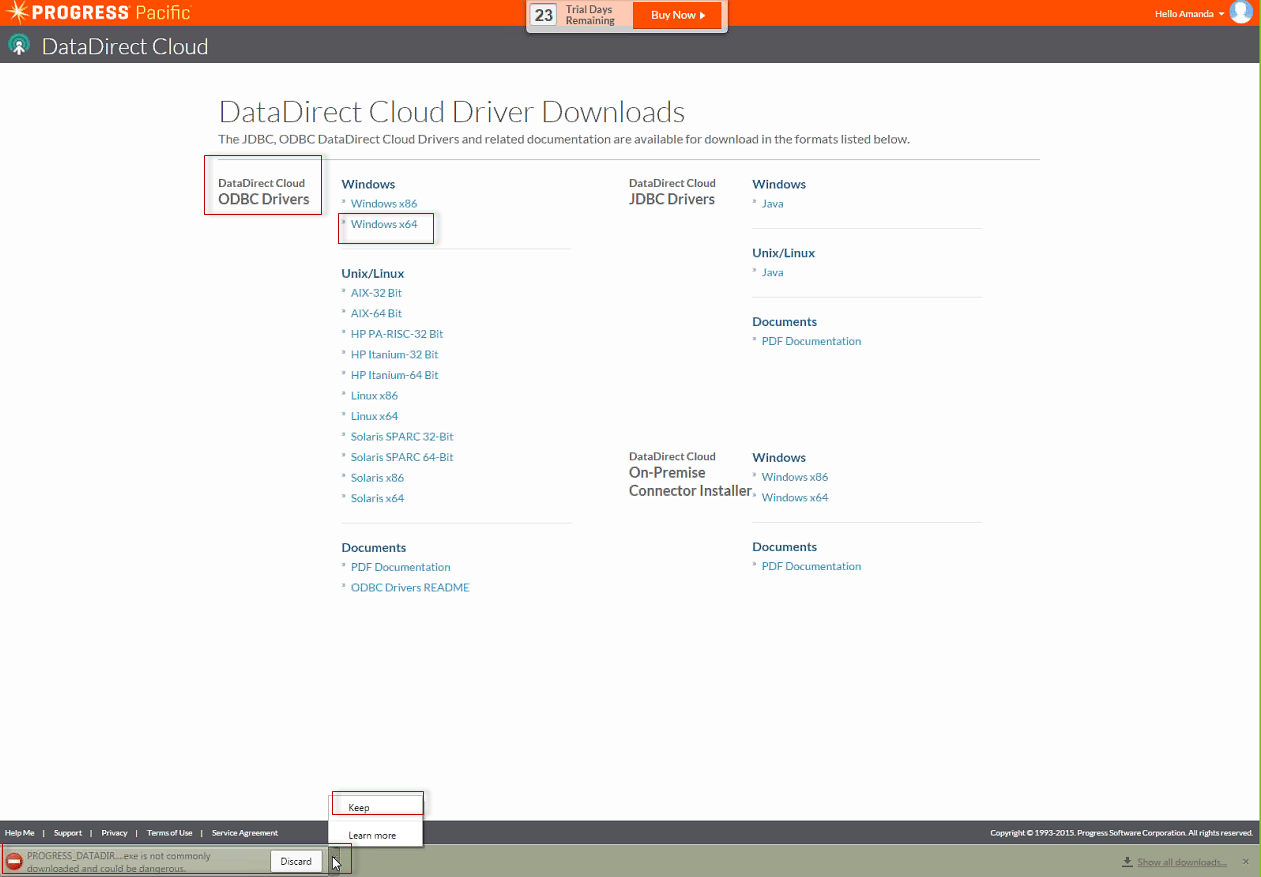Open ODBC PDF Documentation link

[400, 567]
